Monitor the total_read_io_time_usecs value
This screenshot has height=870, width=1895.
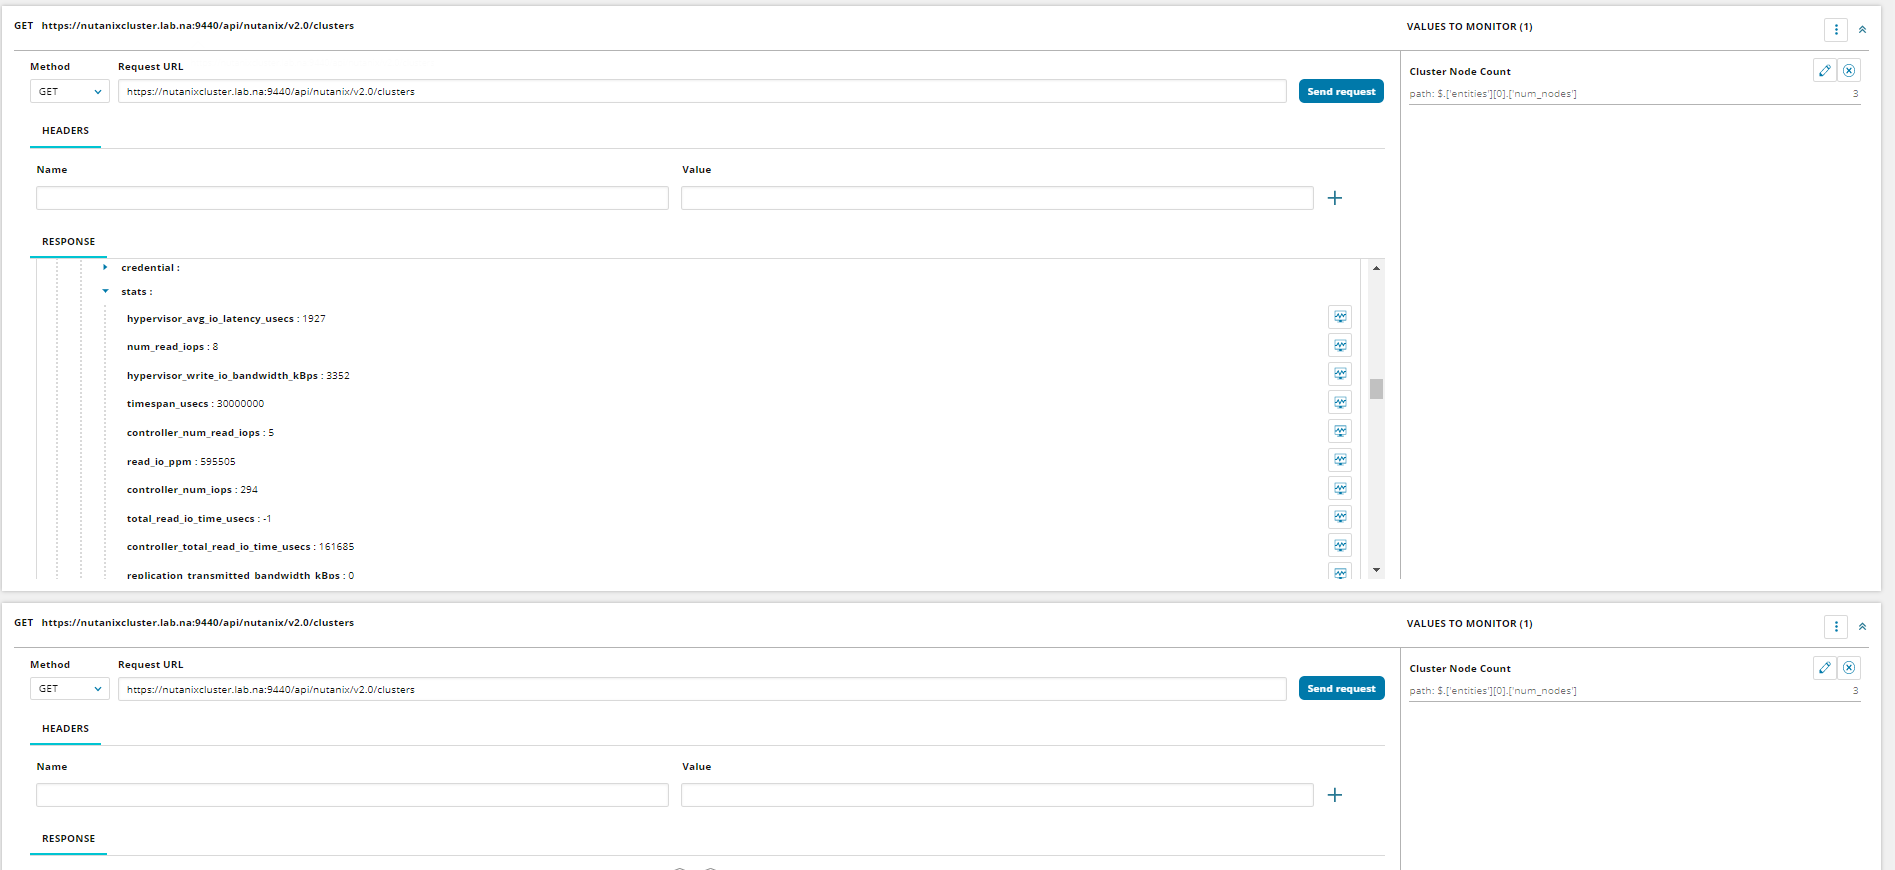pos(1340,517)
